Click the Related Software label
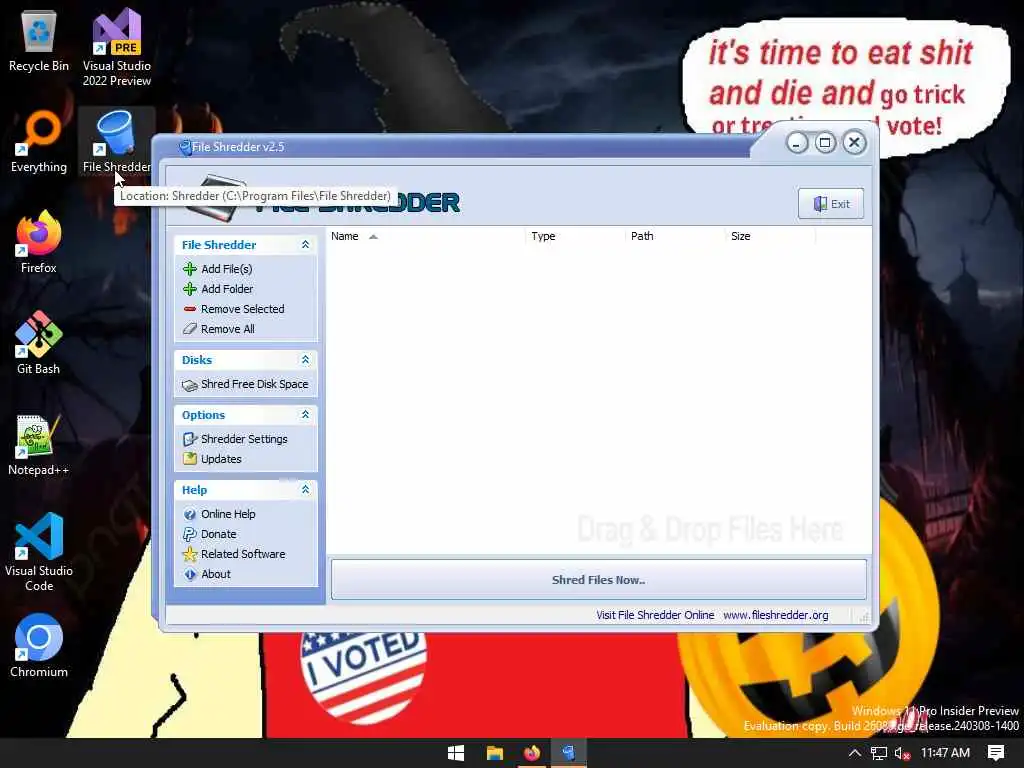 243,554
